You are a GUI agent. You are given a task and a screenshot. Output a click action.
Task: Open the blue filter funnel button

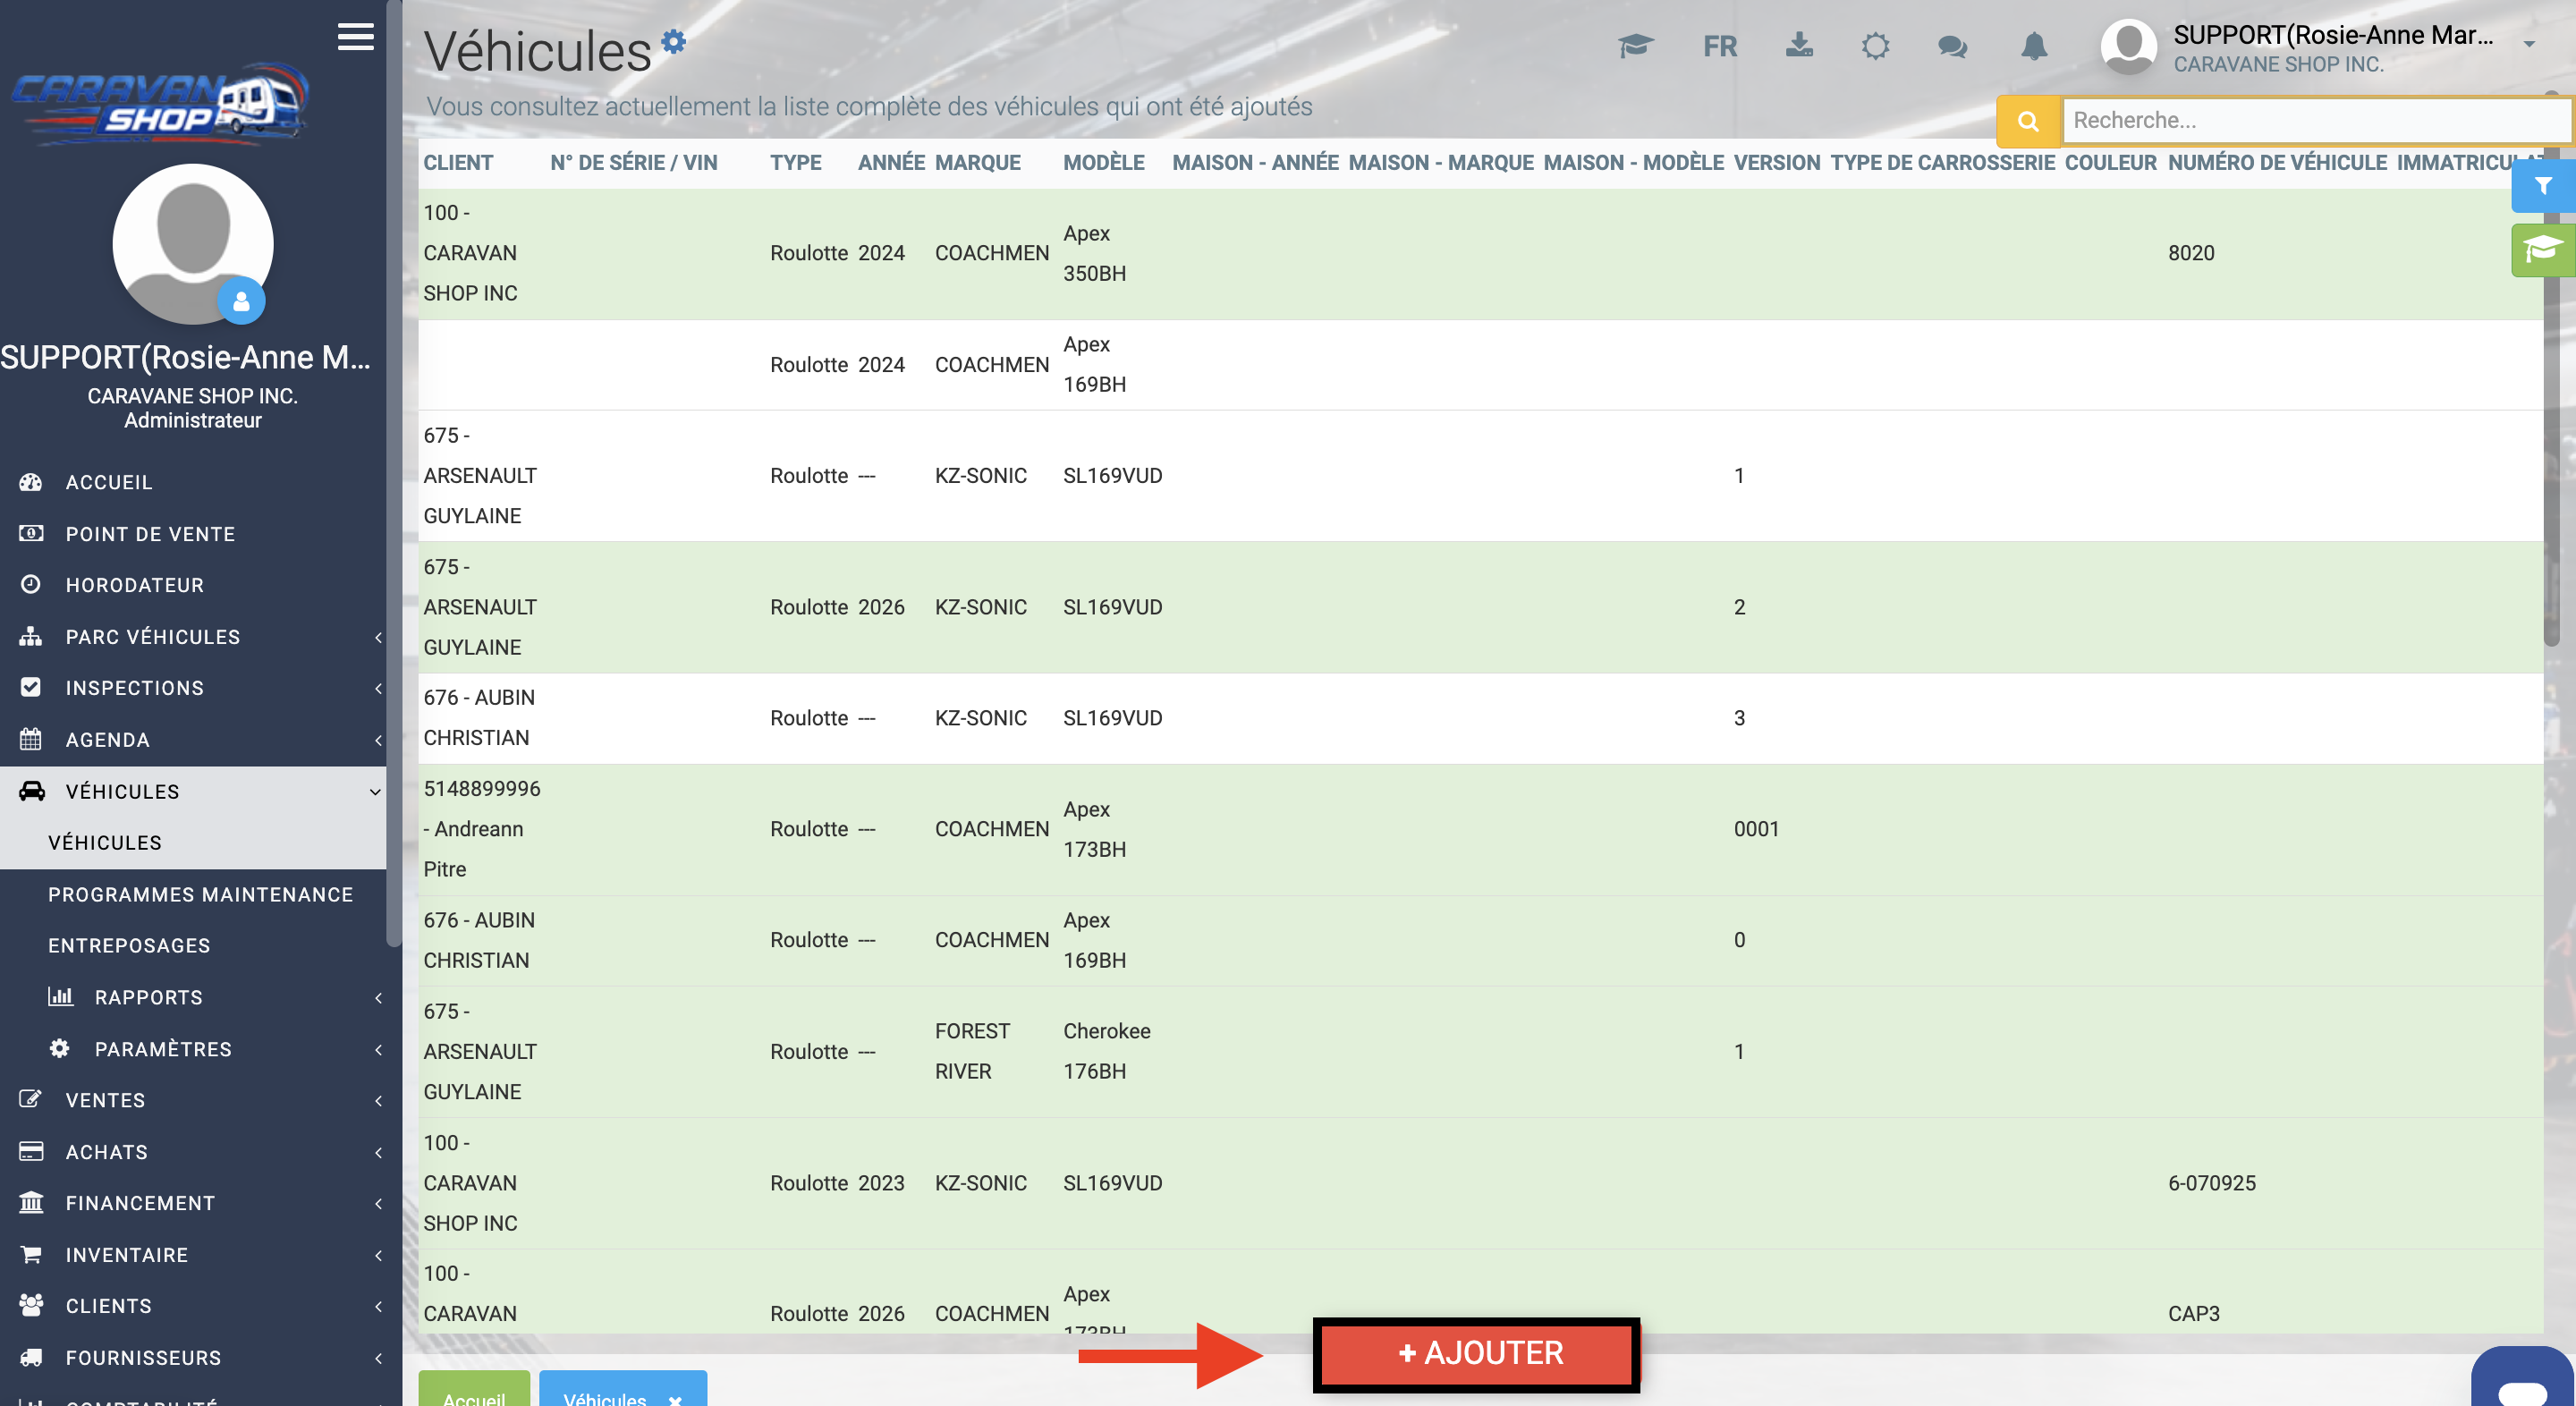[x=2542, y=186]
